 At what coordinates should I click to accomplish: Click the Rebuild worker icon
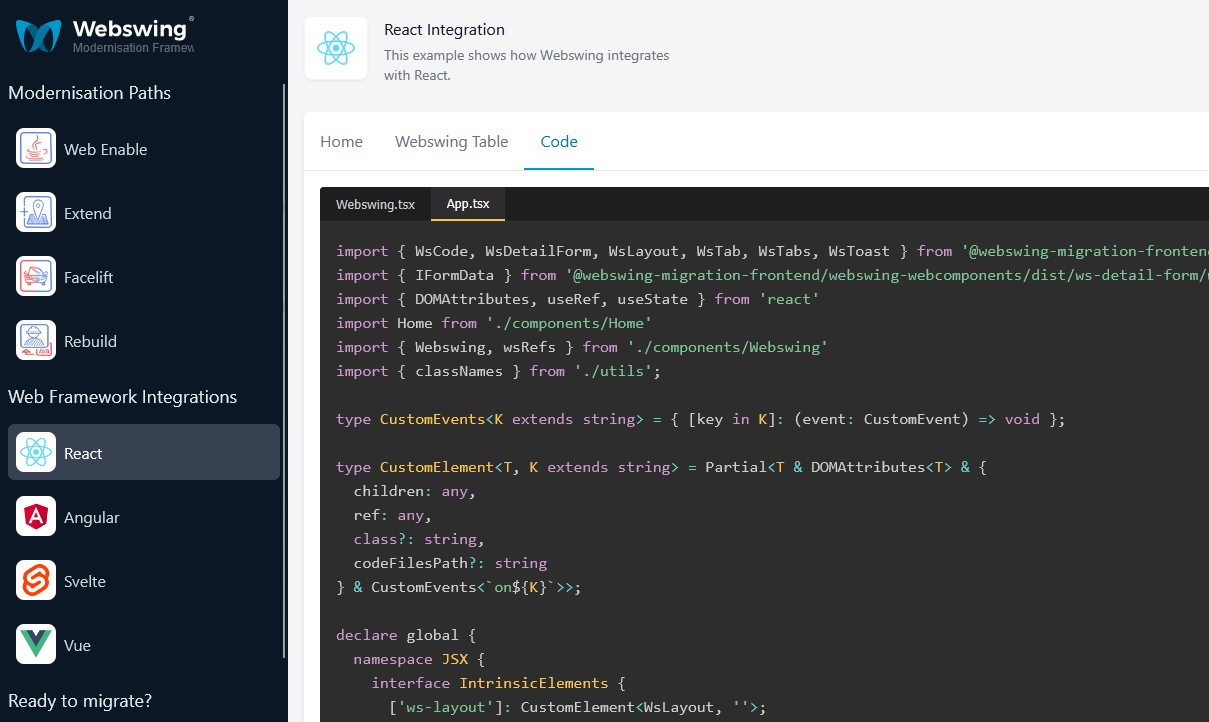36,341
